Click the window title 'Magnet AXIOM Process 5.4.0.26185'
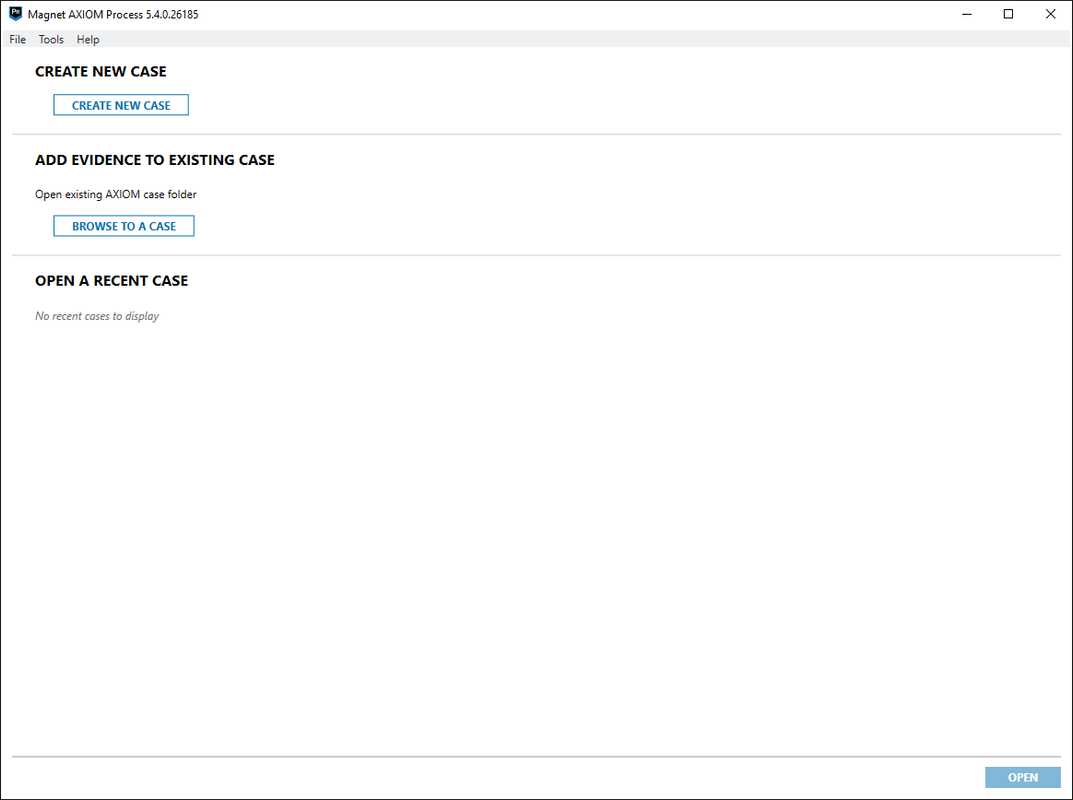Viewport: 1073px width, 800px height. coord(113,14)
